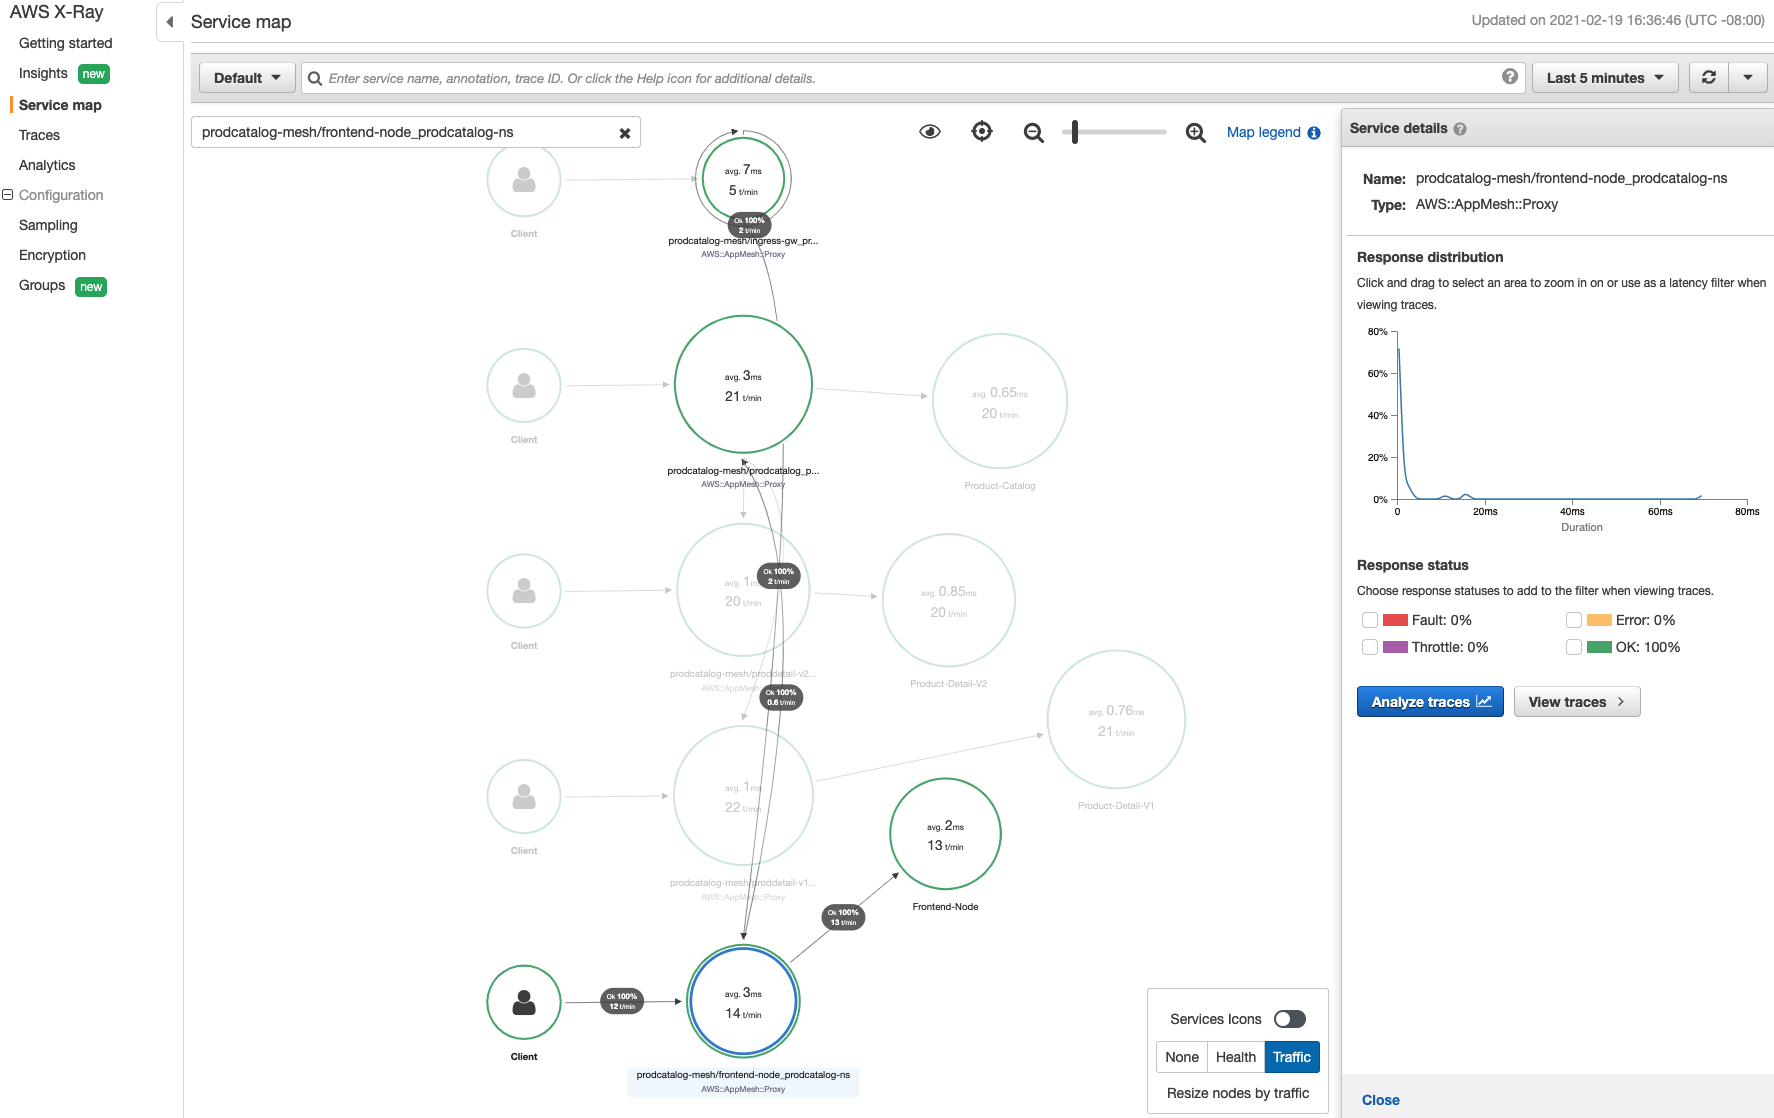Select the dark Client node at bottom
Viewport: 1774px width, 1118px height.
pyautogui.click(x=524, y=1002)
